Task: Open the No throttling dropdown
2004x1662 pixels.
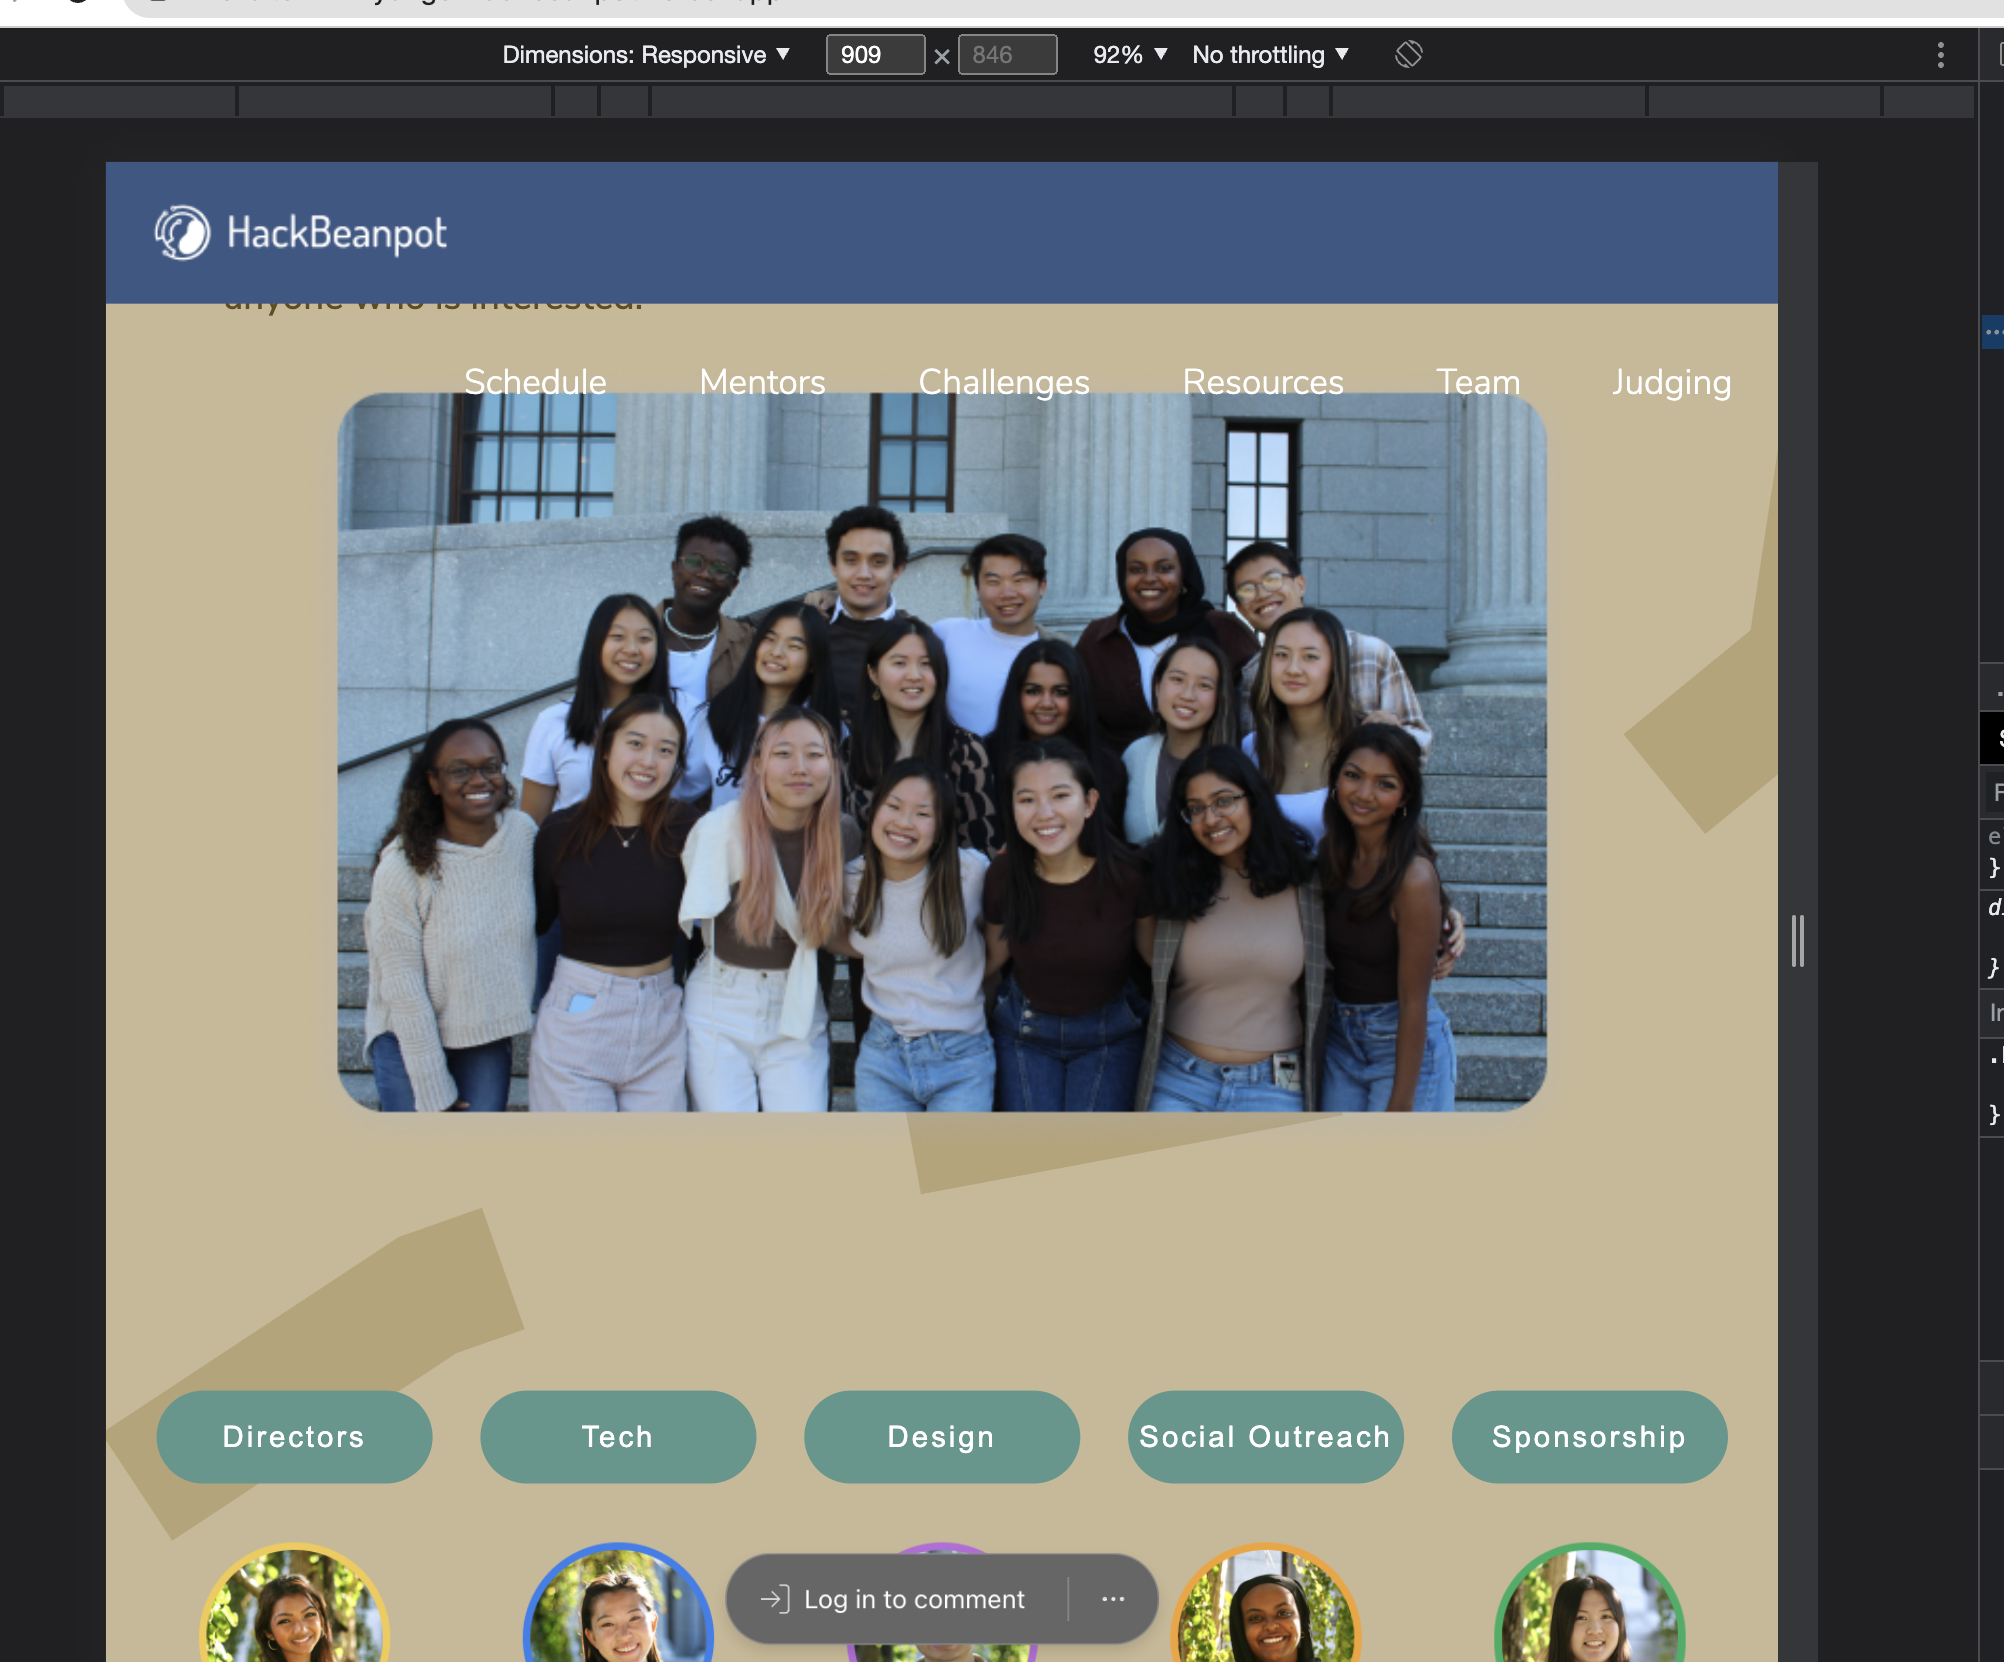Action: (x=1270, y=55)
